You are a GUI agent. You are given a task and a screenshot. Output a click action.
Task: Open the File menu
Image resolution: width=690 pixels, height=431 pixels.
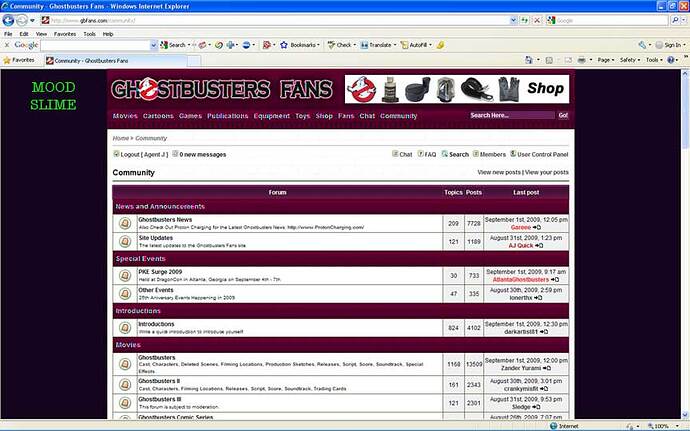coord(8,34)
